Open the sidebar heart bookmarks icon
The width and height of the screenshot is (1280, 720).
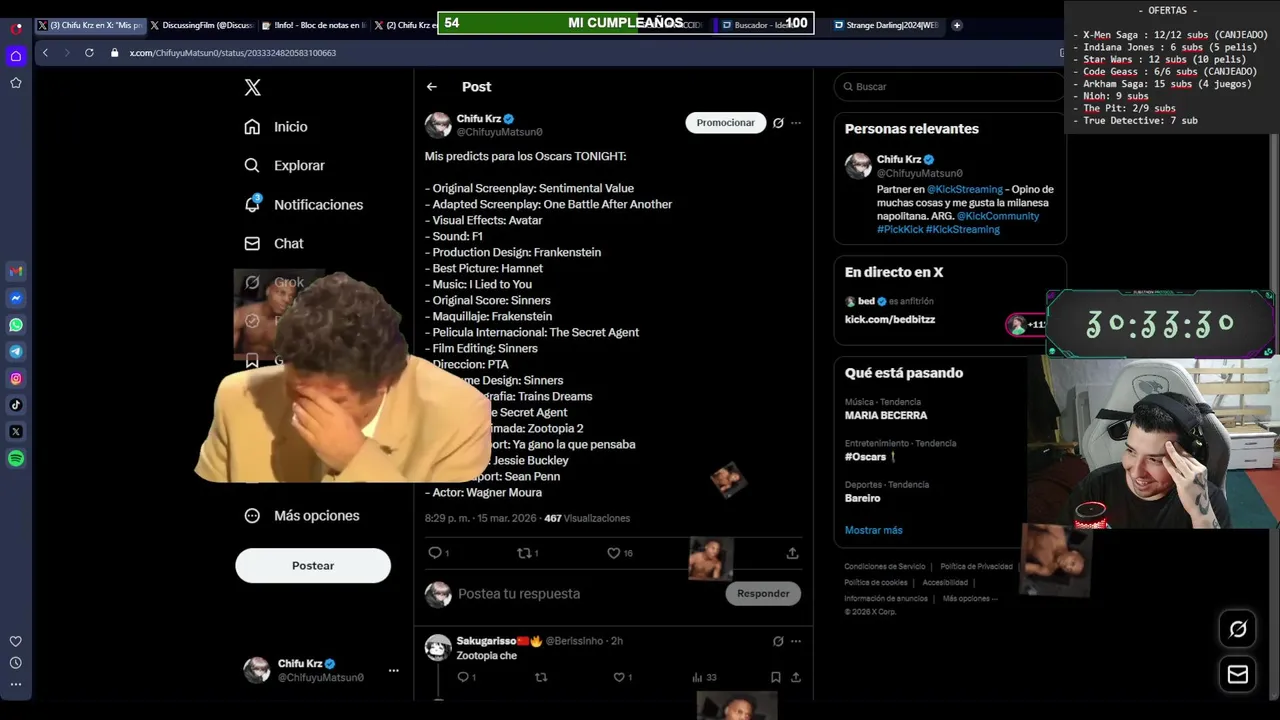(x=16, y=641)
